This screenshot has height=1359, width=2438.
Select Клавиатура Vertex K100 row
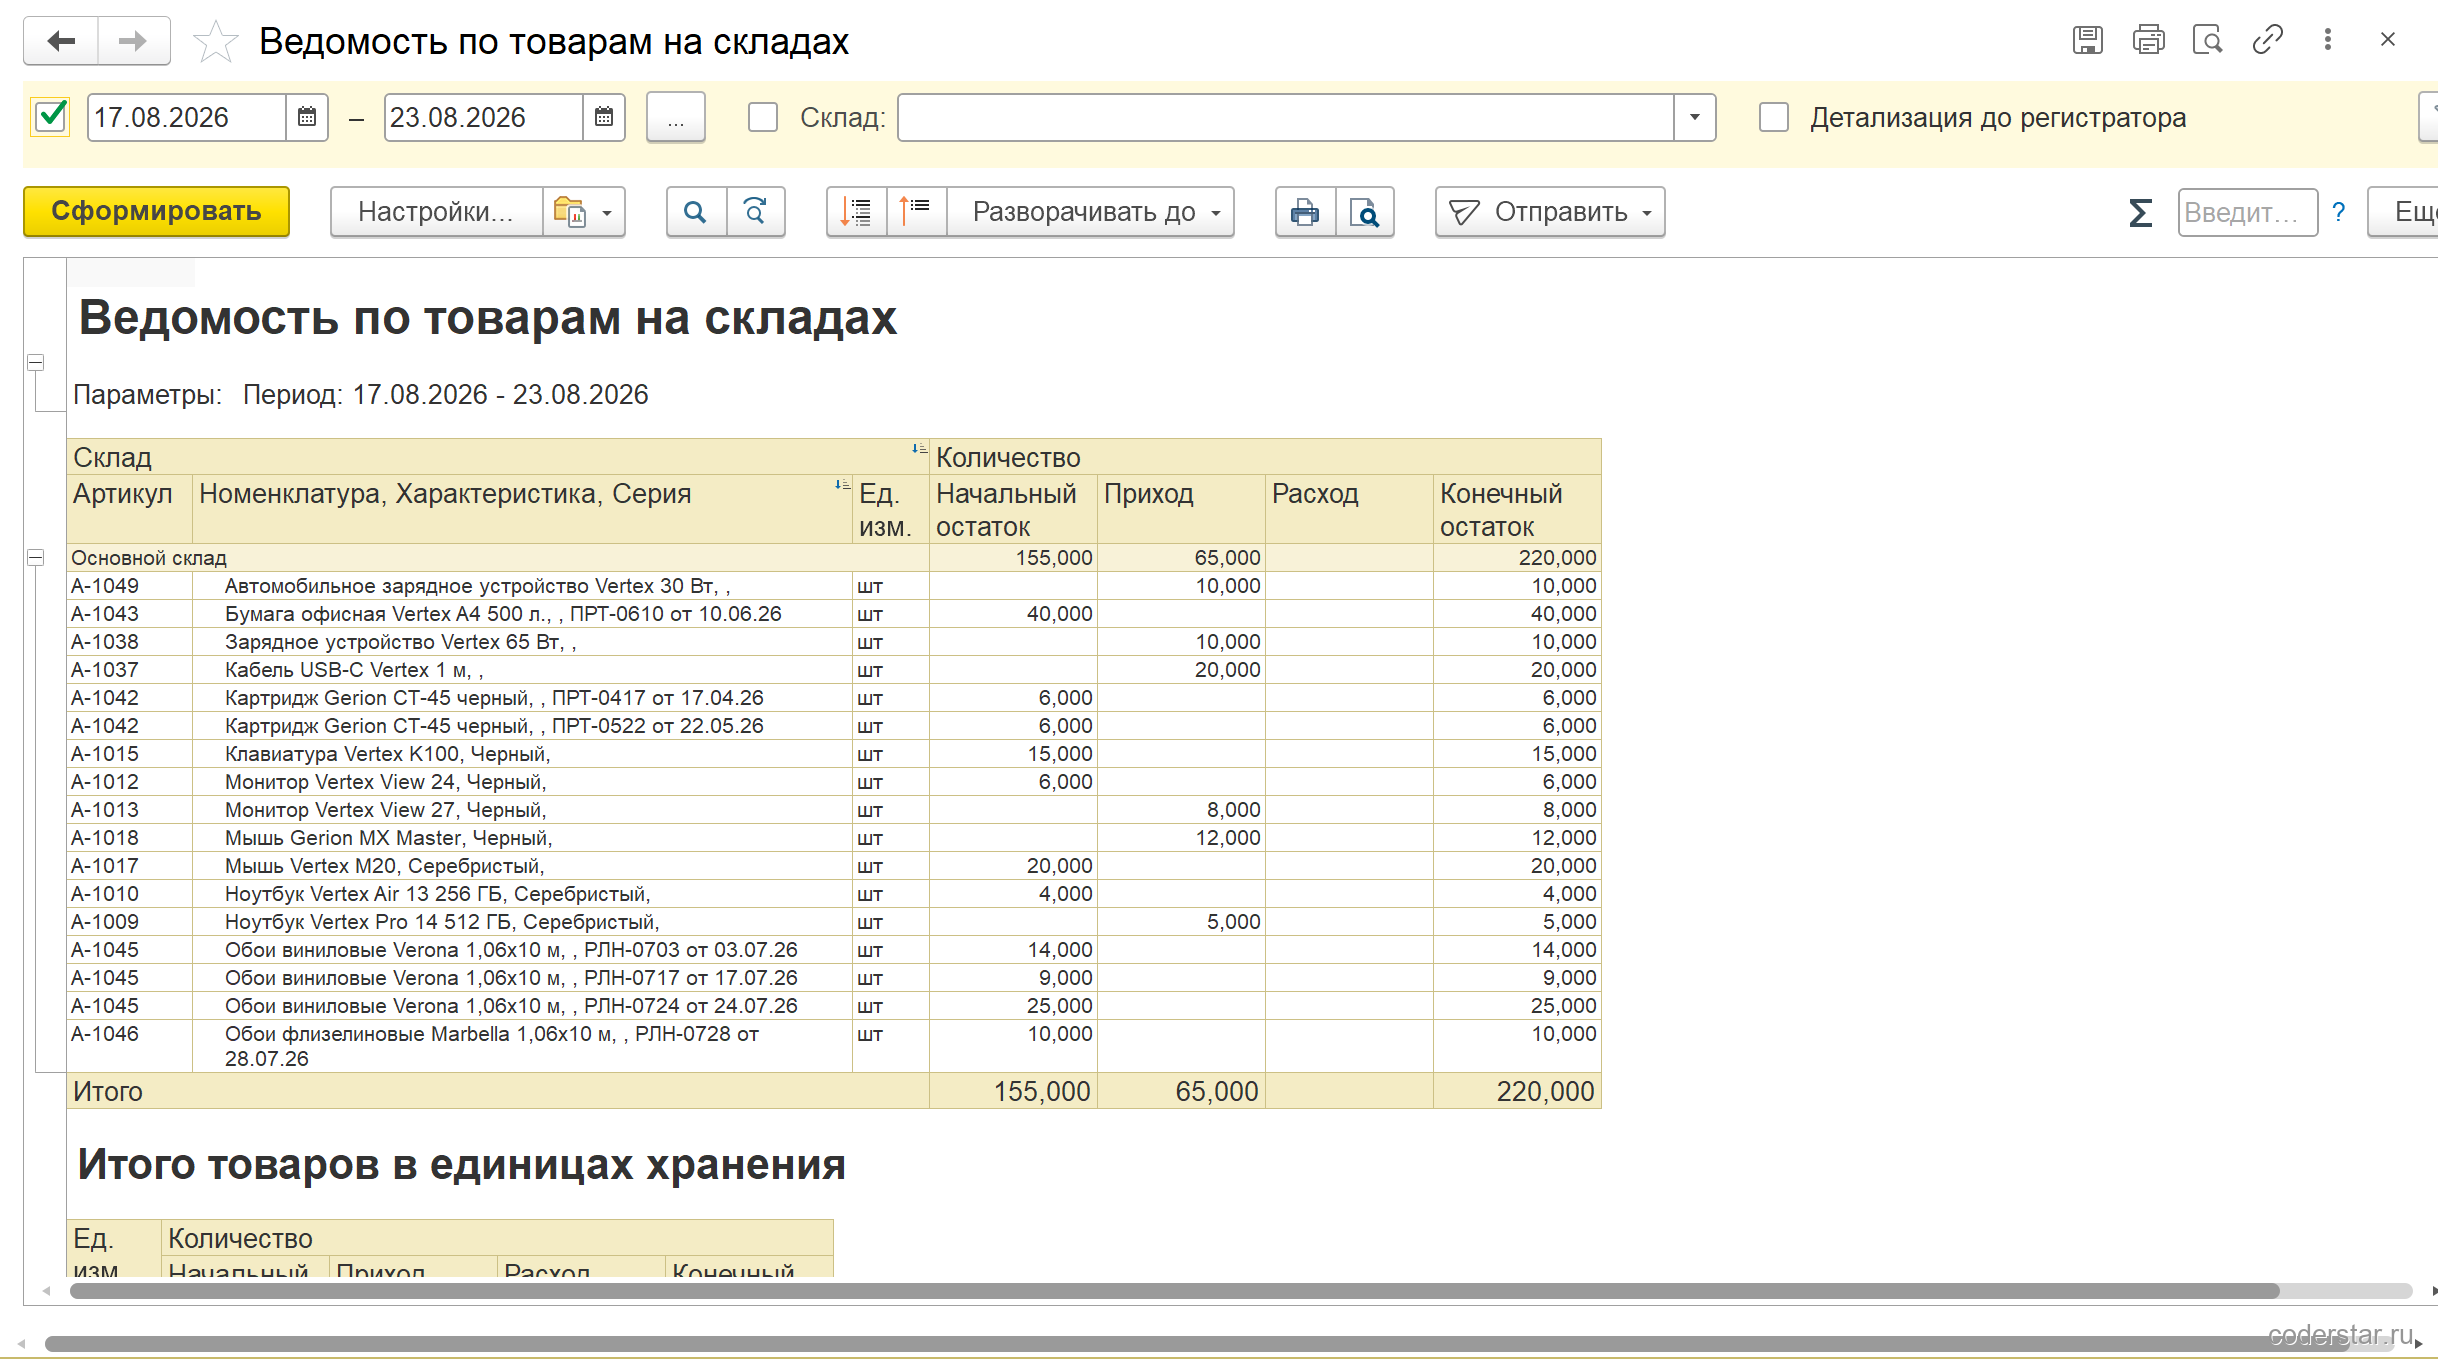pos(833,754)
